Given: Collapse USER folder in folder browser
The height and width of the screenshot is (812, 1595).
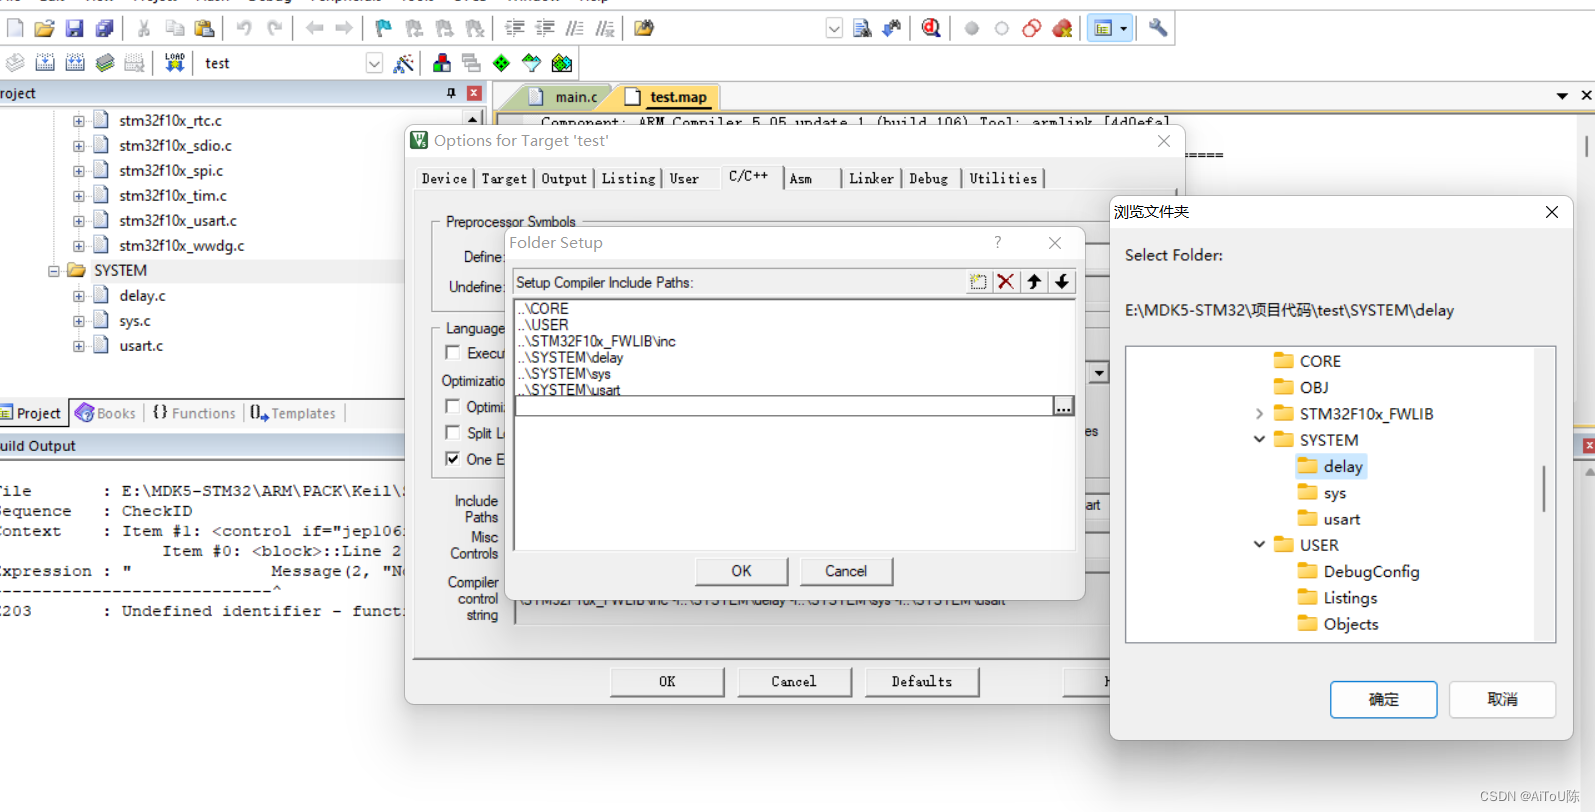Looking at the screenshot, I should click(1259, 545).
